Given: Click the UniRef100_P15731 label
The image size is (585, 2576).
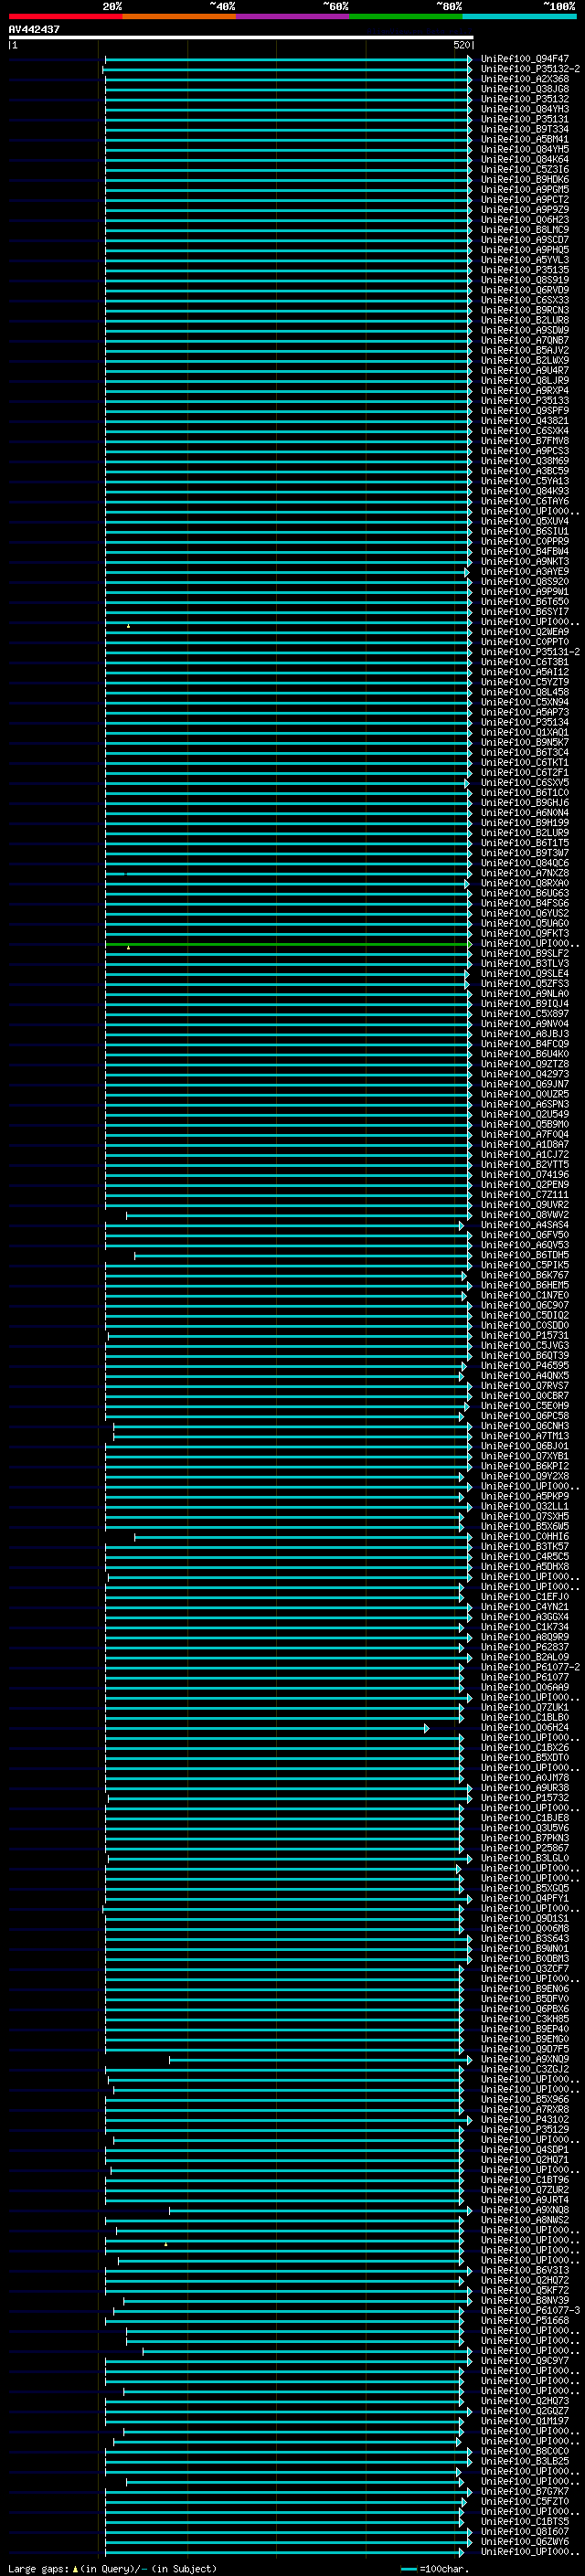Looking at the screenshot, I should (525, 1335).
